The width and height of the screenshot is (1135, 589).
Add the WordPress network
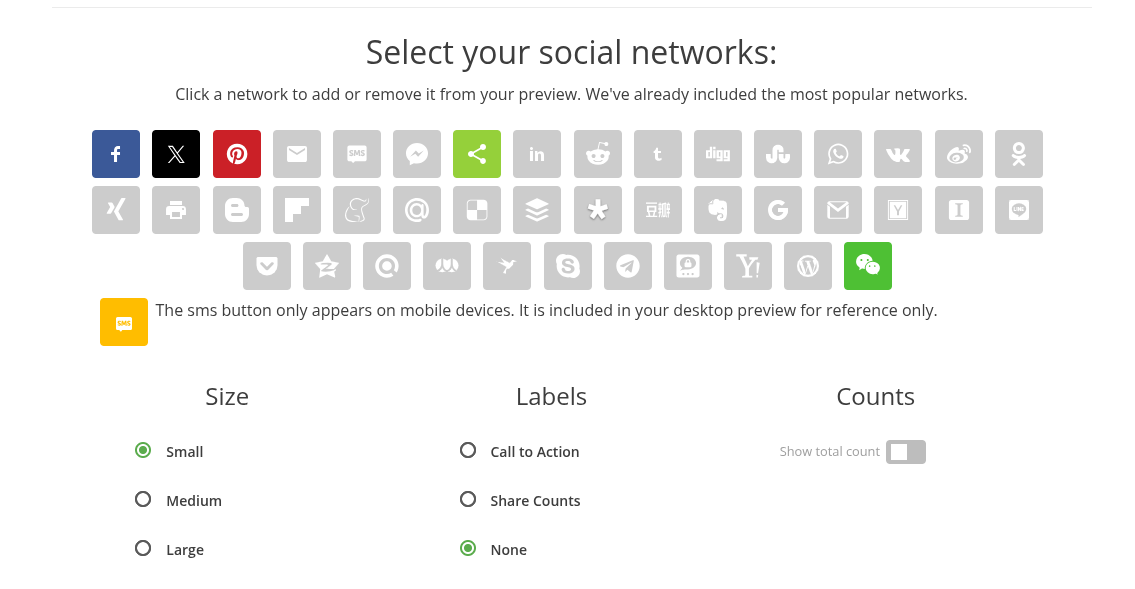(x=808, y=266)
